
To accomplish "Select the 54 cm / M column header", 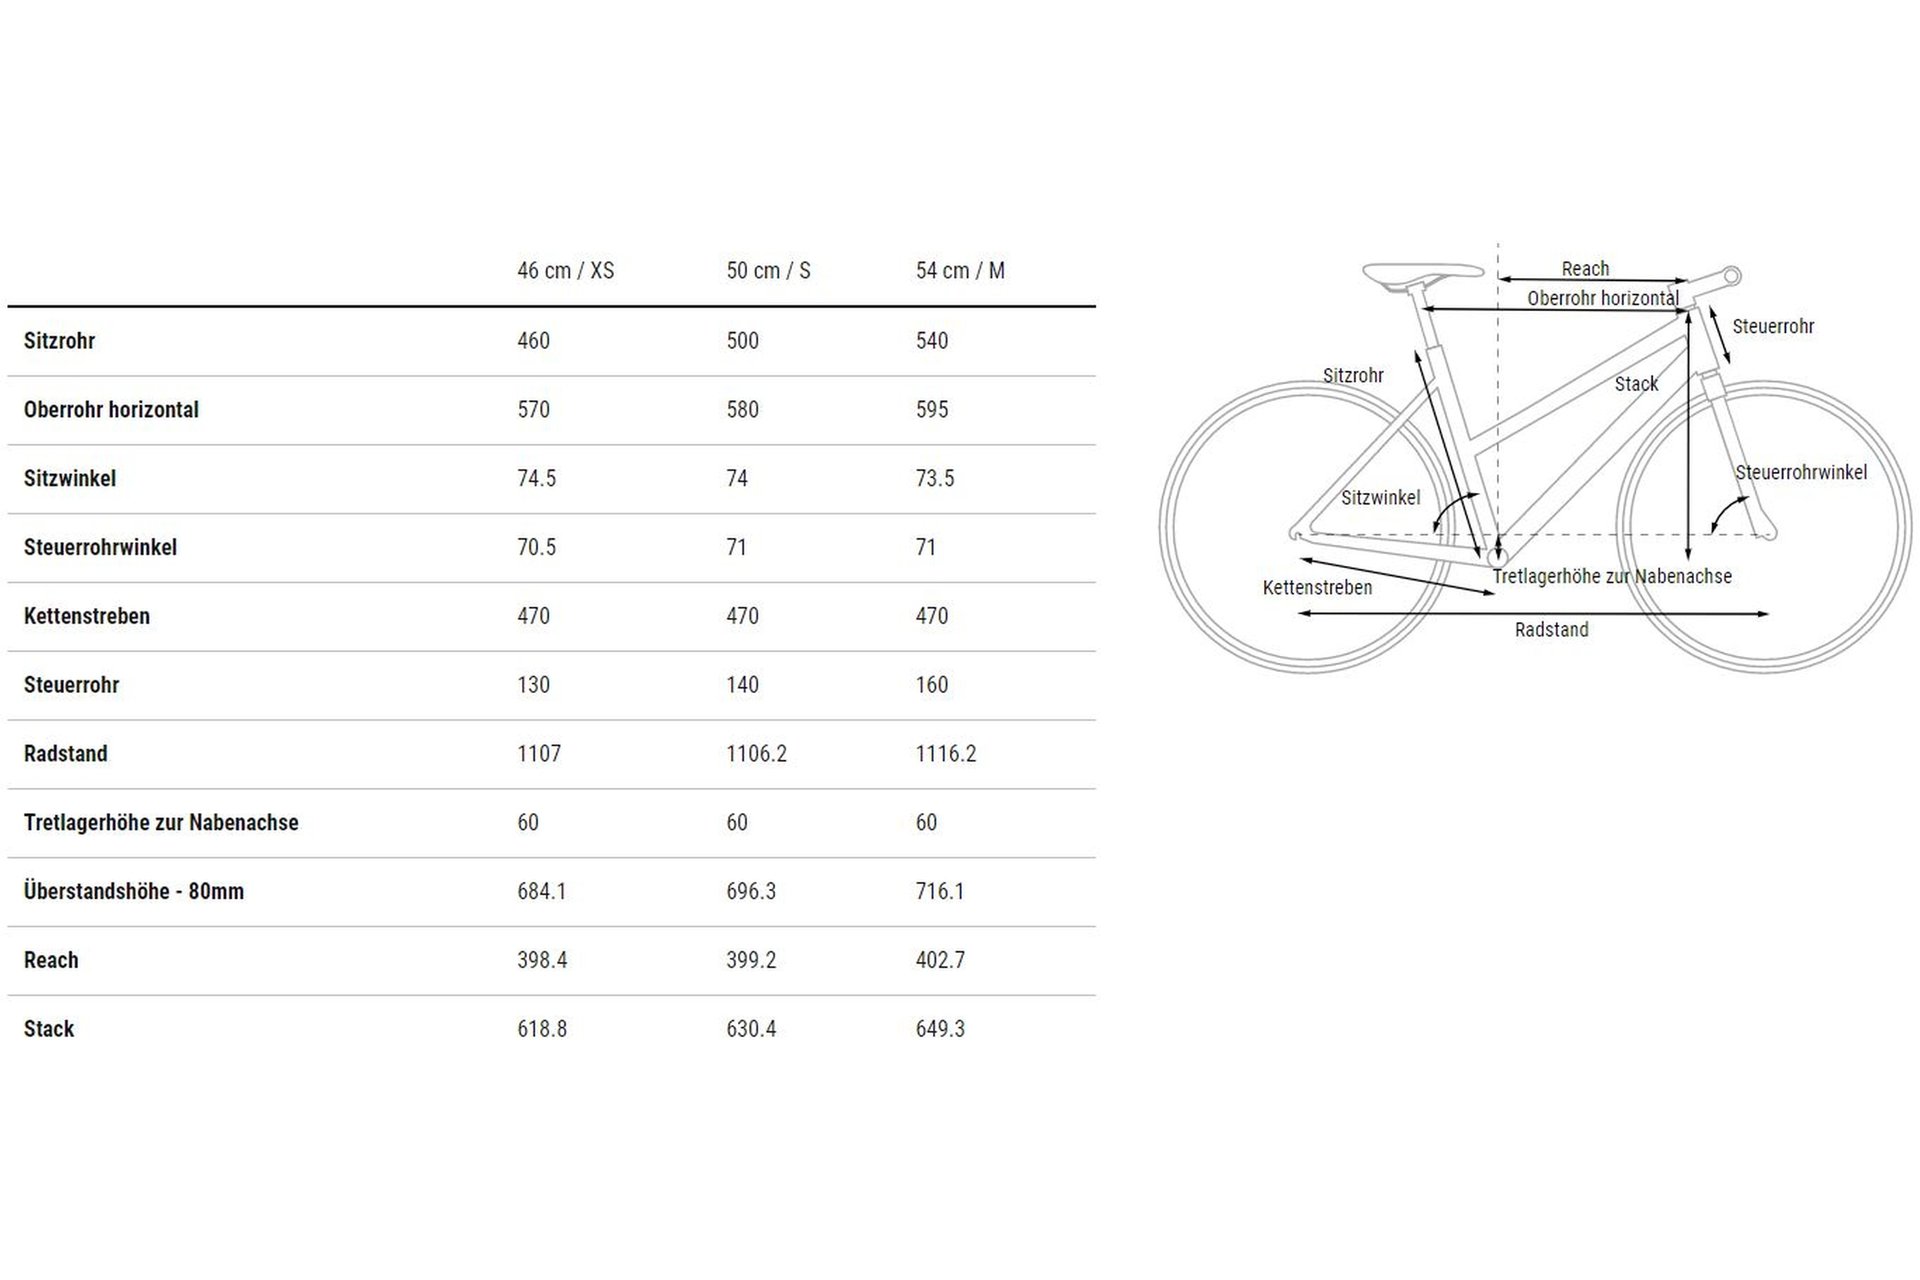I will pos(960,270).
